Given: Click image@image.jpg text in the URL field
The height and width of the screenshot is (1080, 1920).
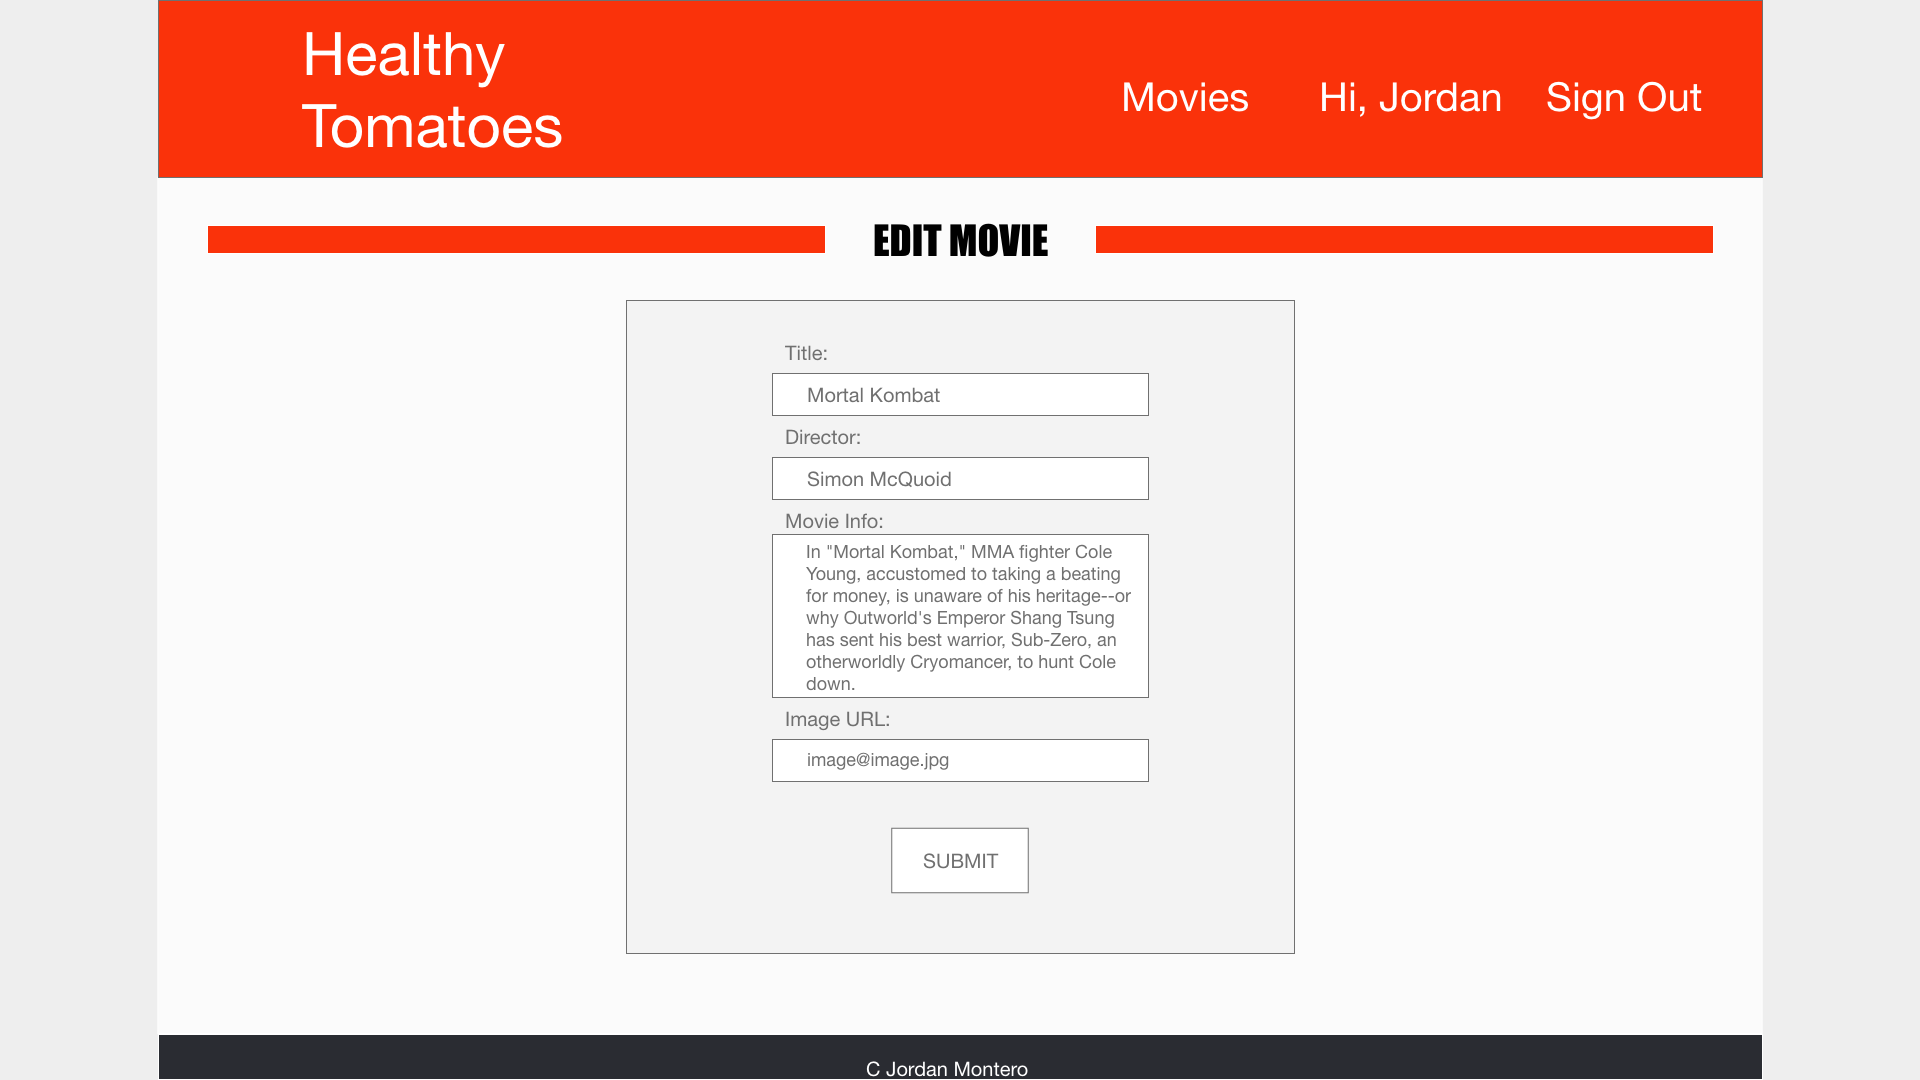Looking at the screenshot, I should (877, 760).
